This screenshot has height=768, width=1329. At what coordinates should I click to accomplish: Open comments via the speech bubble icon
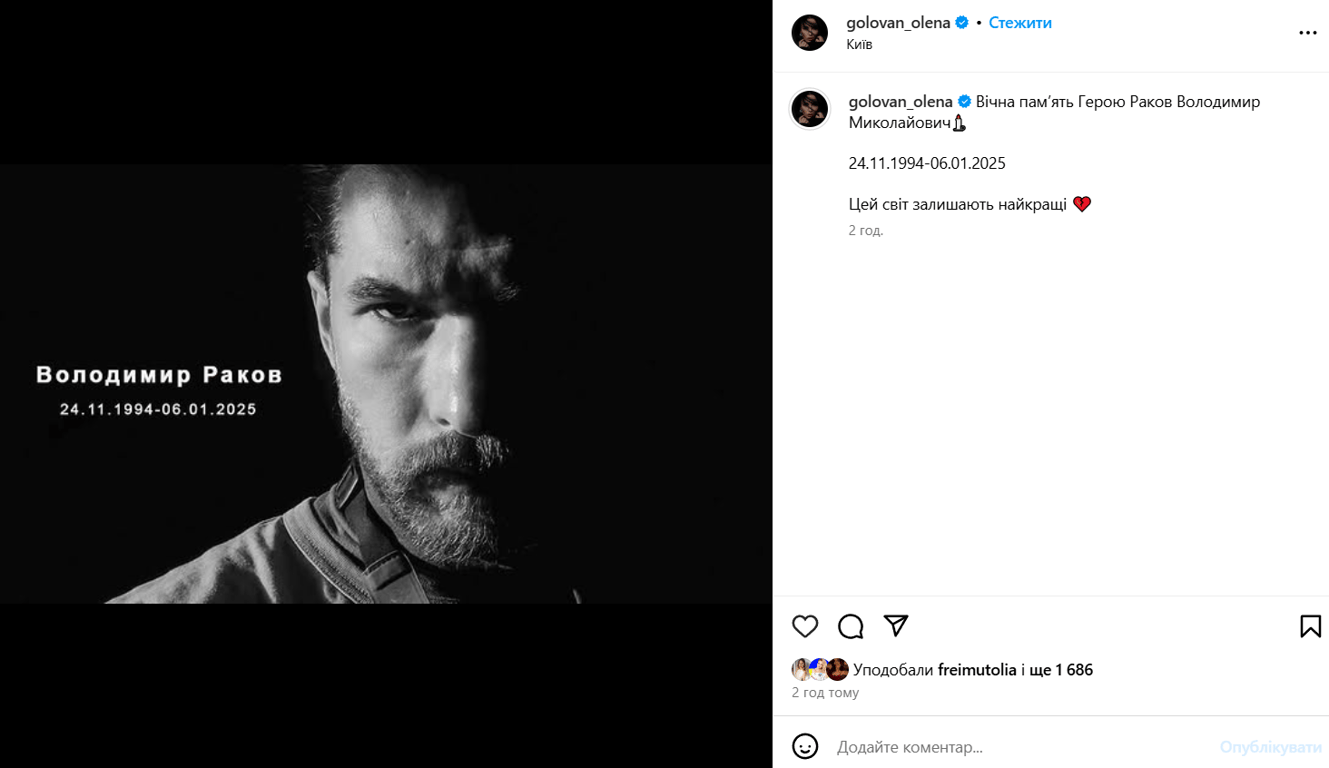point(850,625)
